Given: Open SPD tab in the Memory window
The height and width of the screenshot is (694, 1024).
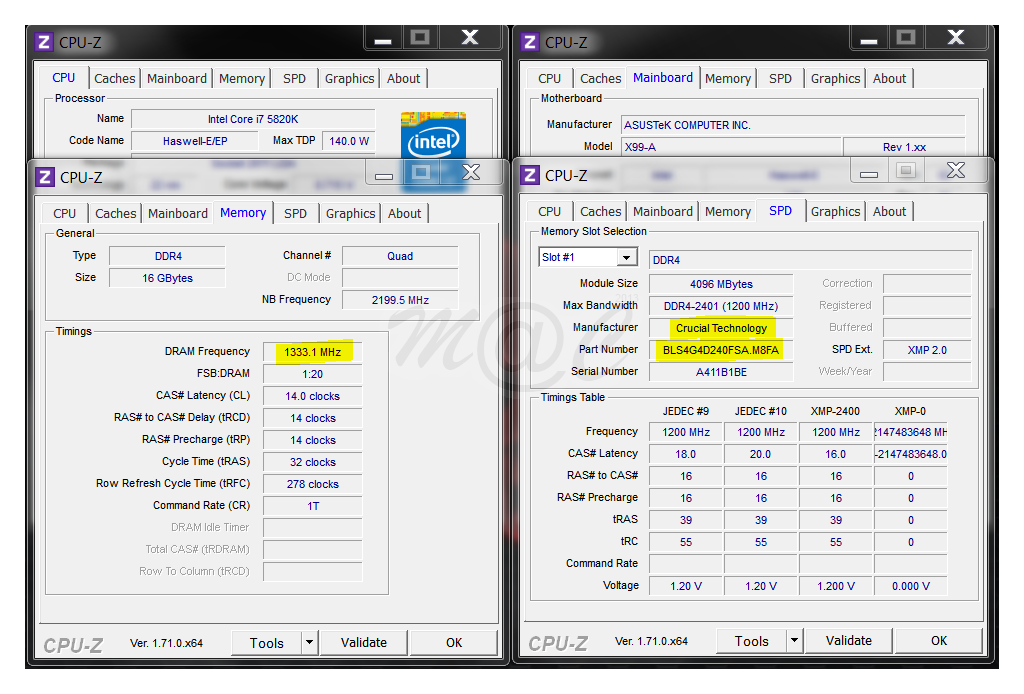Looking at the screenshot, I should point(295,213).
